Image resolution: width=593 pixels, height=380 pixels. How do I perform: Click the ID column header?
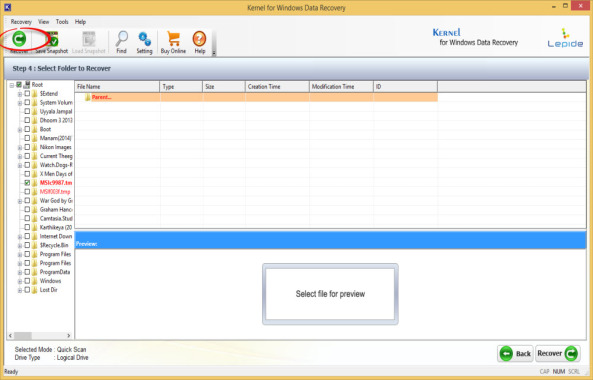405,87
